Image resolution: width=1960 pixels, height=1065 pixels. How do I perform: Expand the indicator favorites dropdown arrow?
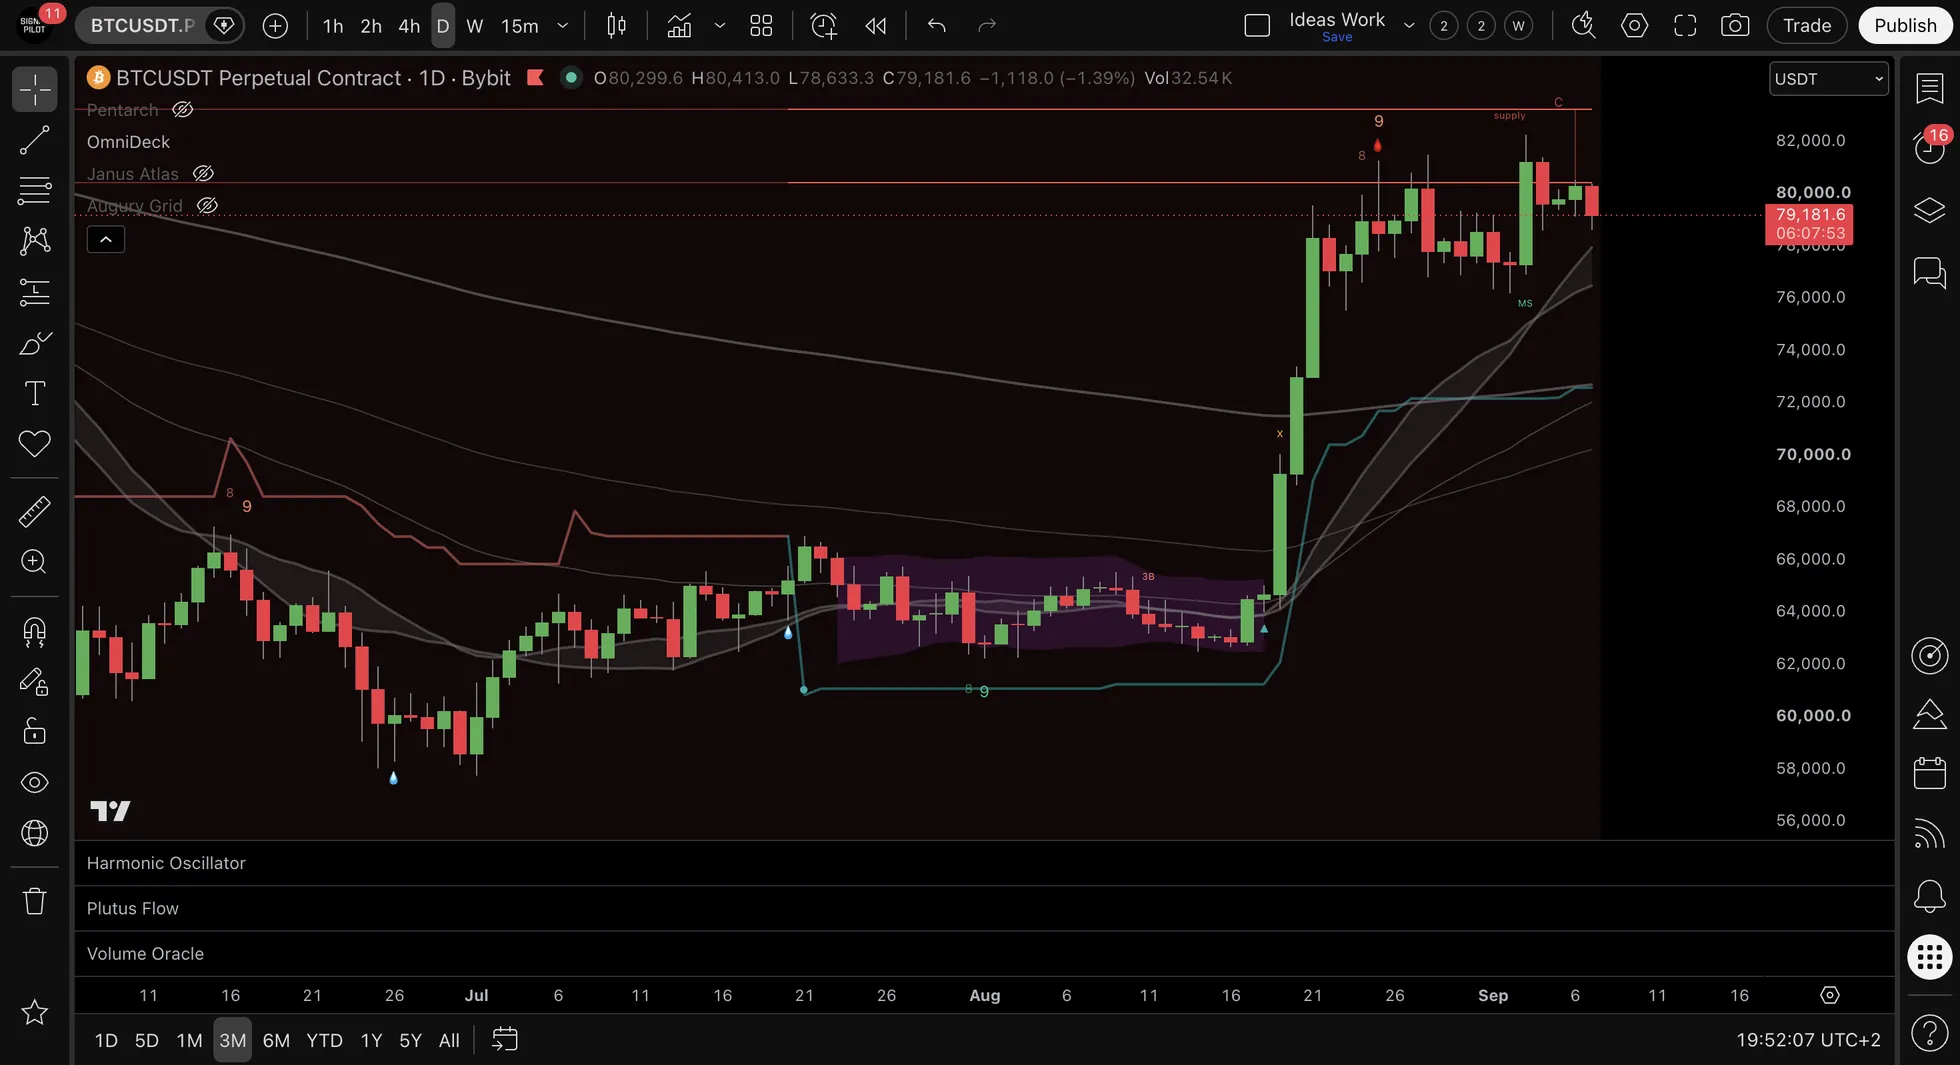coord(719,26)
